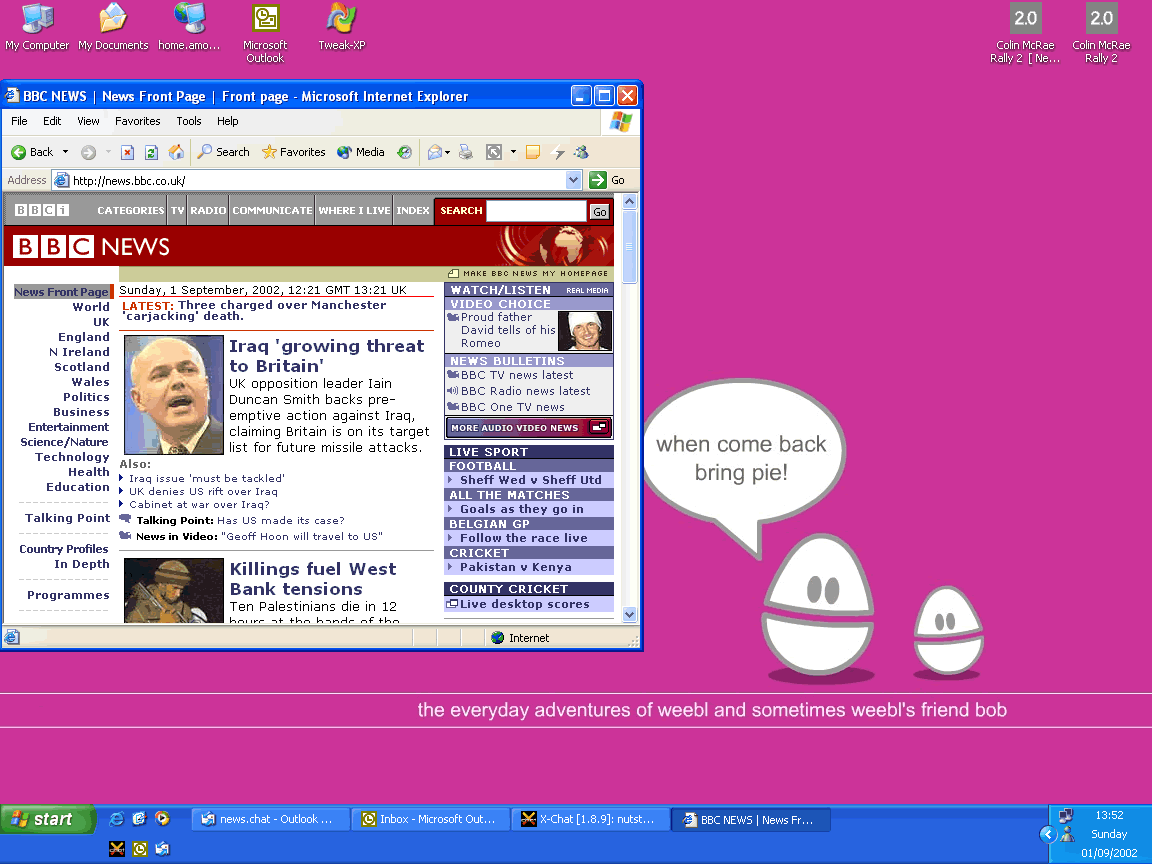Open 'Iraq growing threat to Britain' headline
The width and height of the screenshot is (1152, 864).
click(326, 355)
